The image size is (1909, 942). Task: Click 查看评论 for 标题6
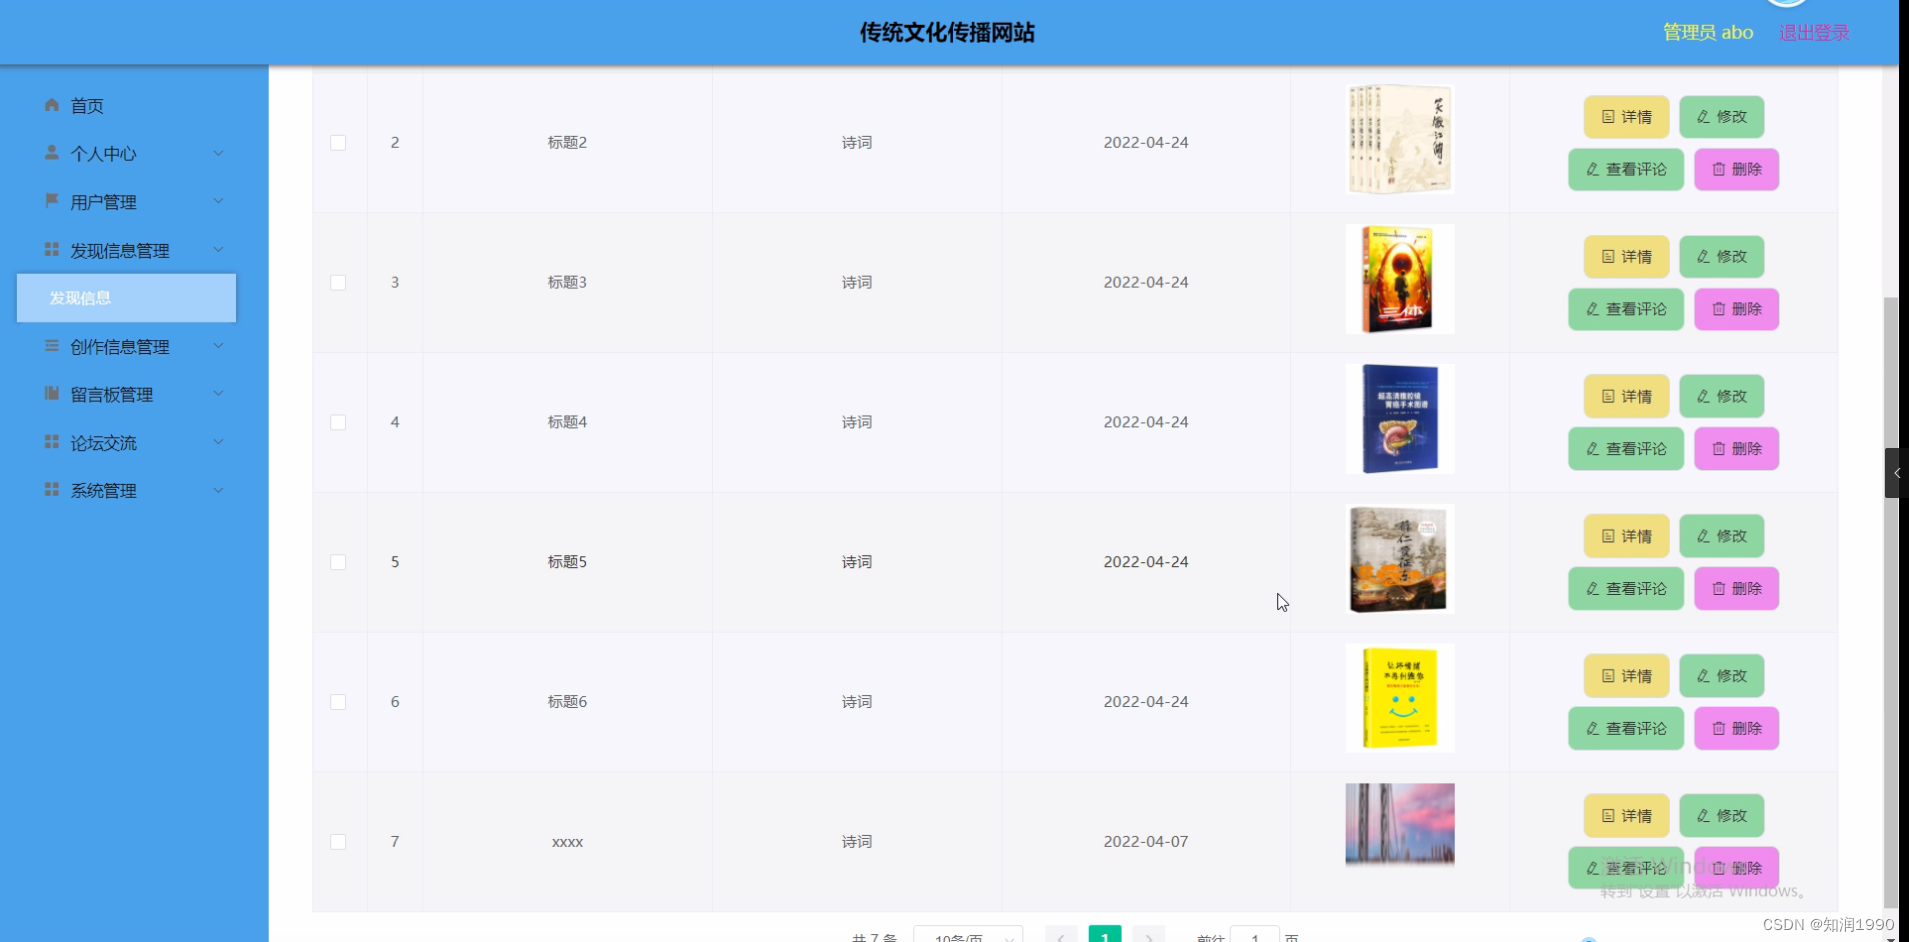pos(1625,728)
